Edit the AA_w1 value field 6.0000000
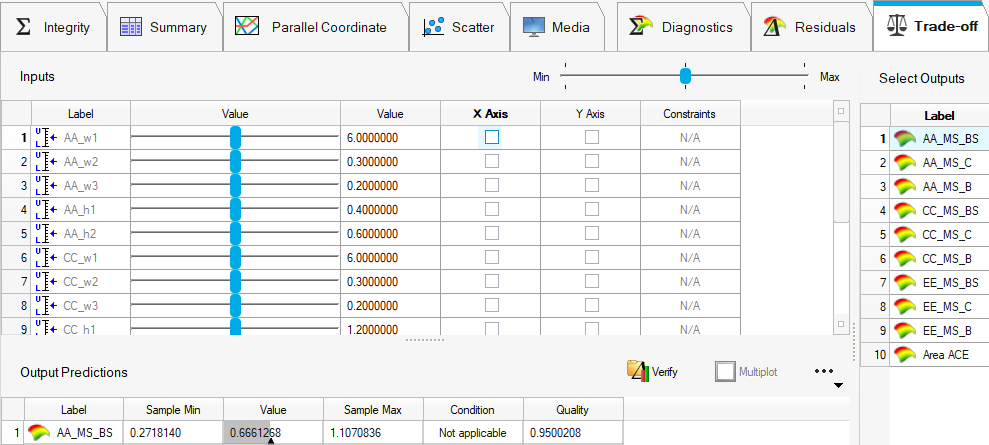Image resolution: width=989 pixels, height=445 pixels. pos(390,137)
